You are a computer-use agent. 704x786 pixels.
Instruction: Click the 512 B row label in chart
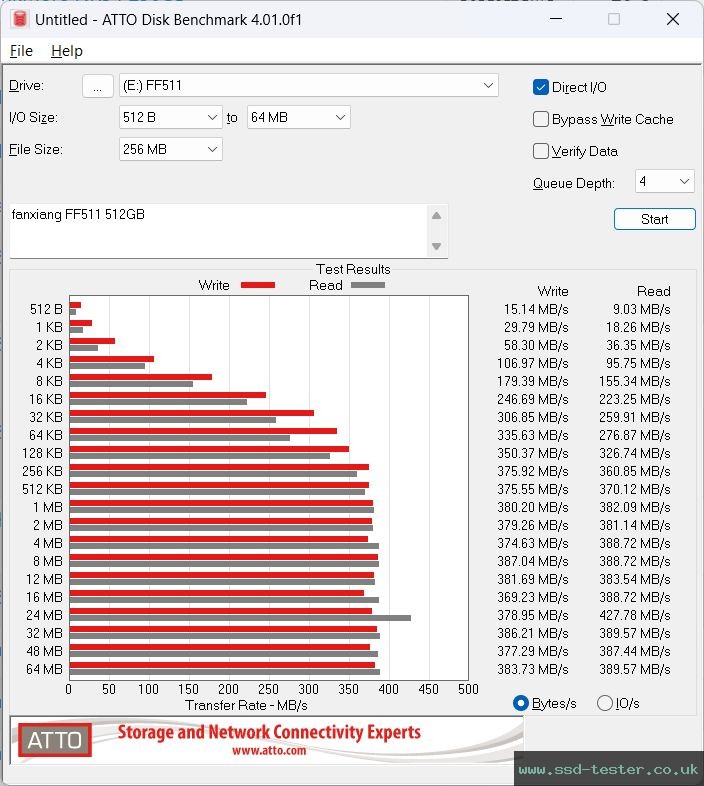(x=46, y=309)
